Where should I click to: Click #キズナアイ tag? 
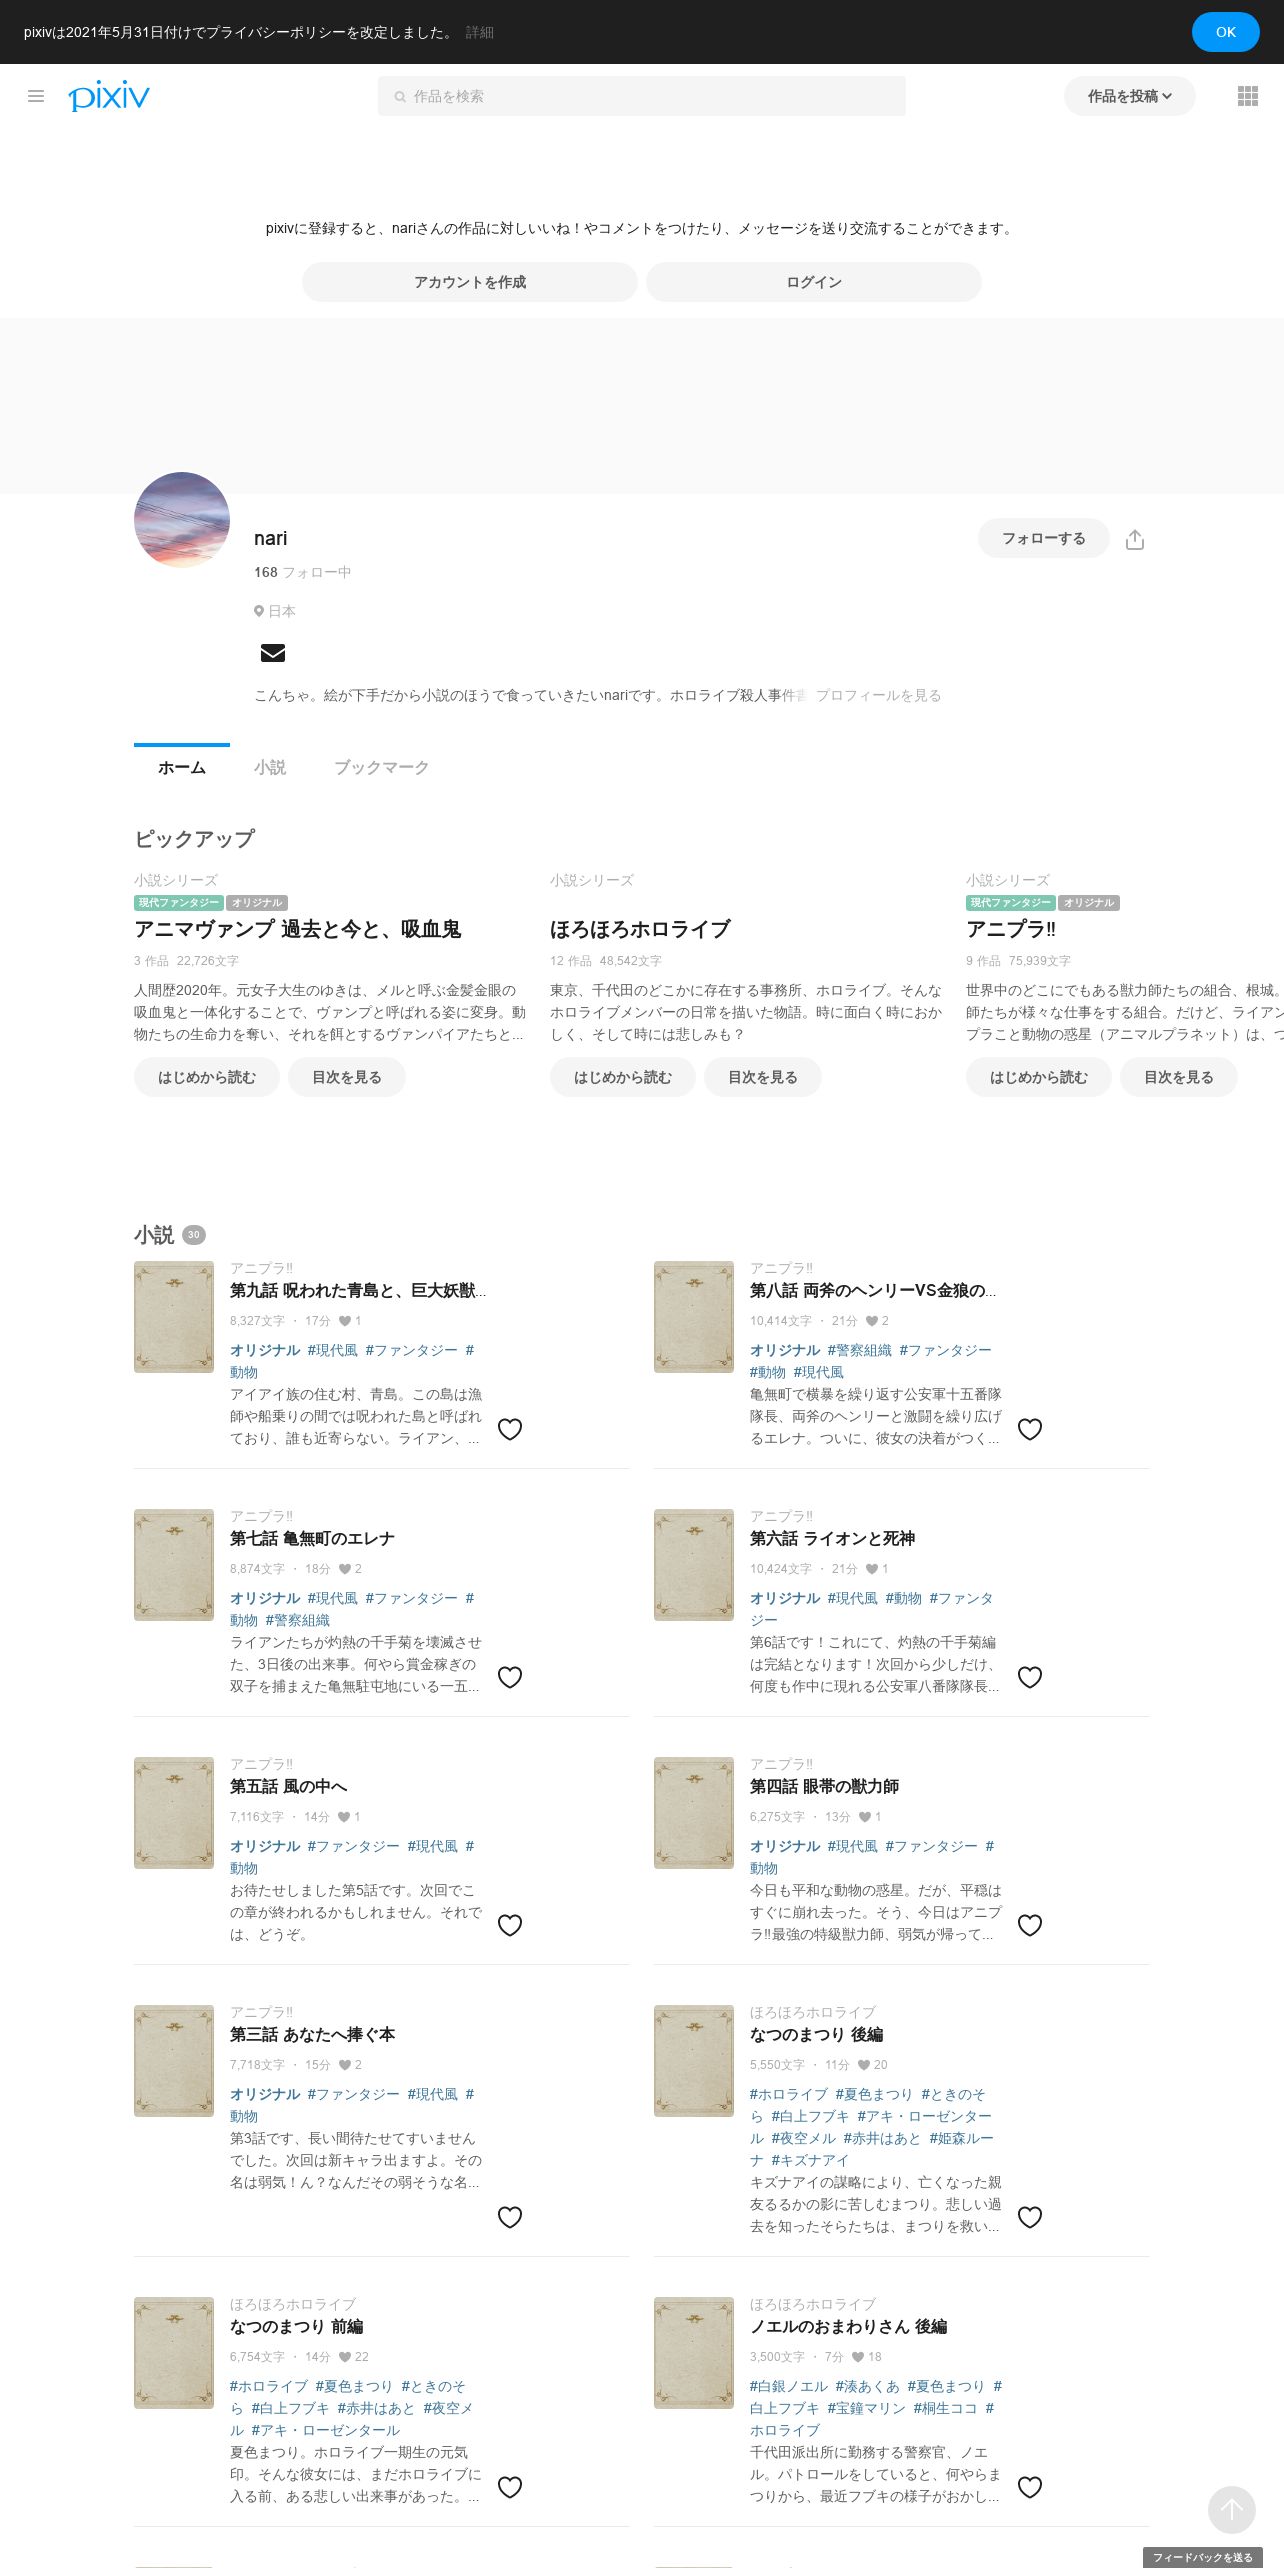pyautogui.click(x=810, y=2160)
